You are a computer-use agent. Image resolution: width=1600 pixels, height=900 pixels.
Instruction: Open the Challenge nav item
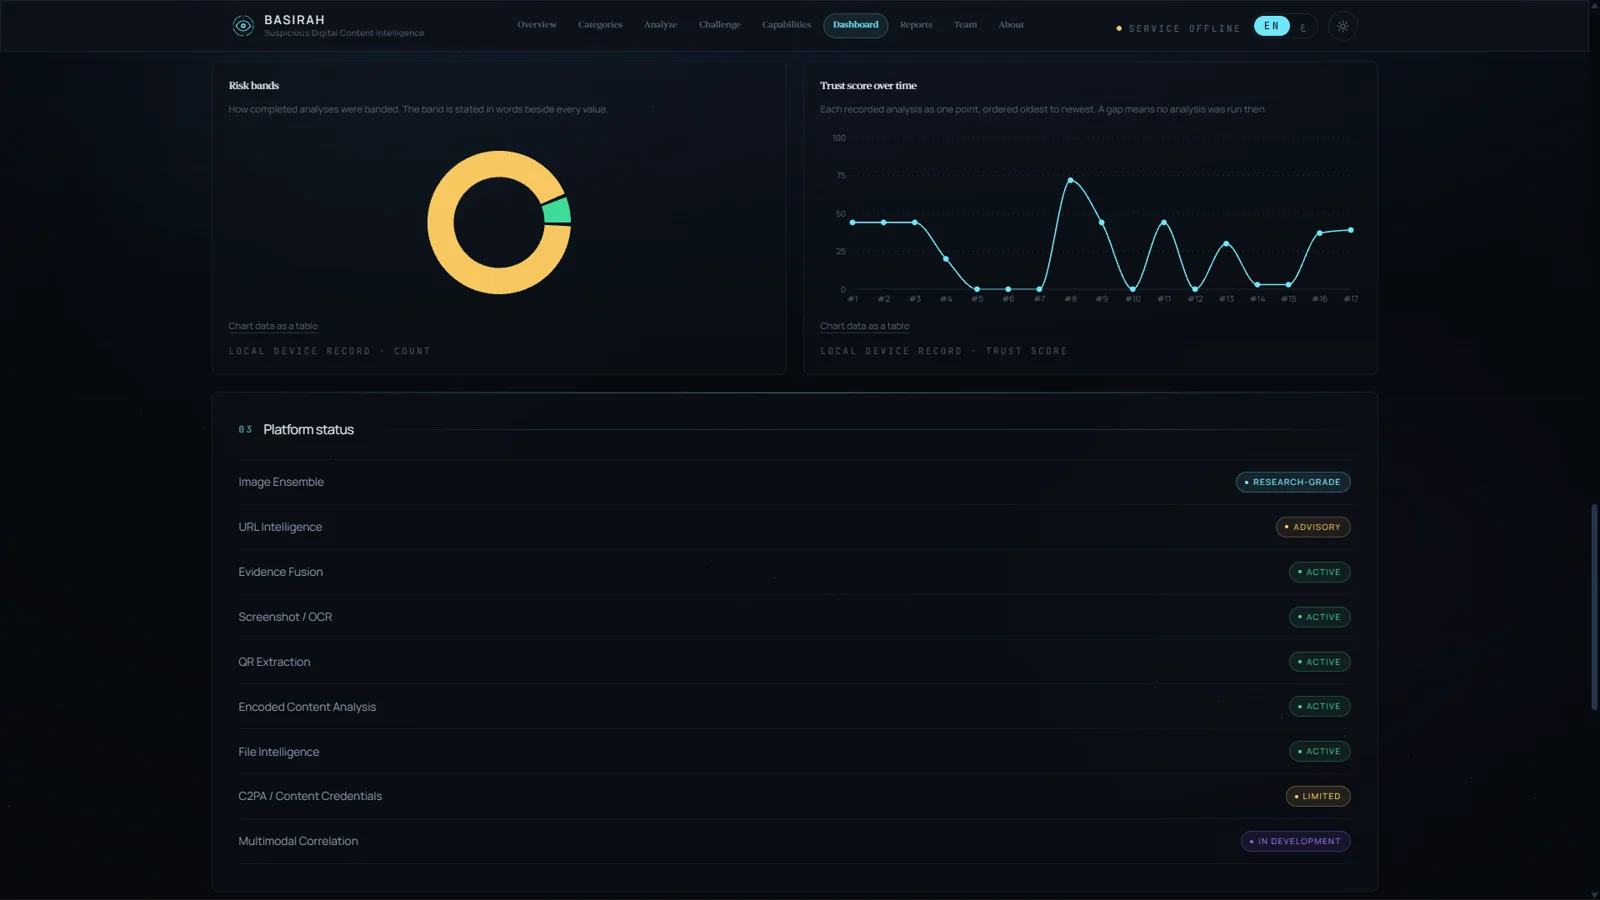pos(720,25)
